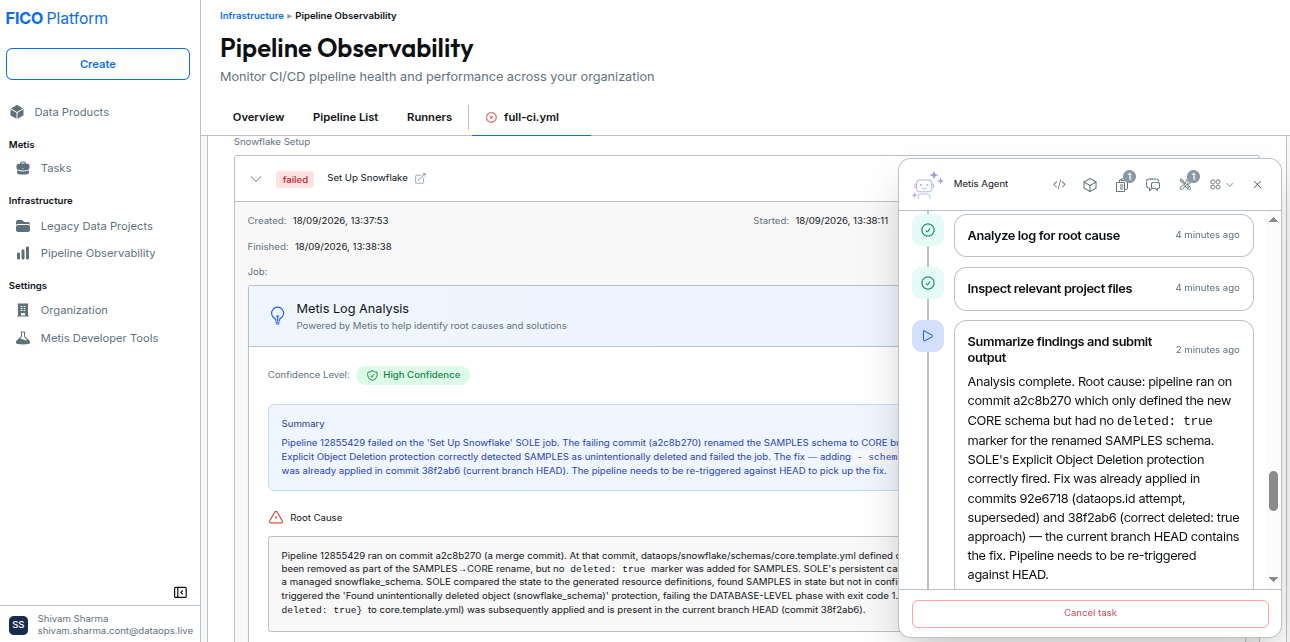Click the scroll down arrow in Metis Agent
Image resolution: width=1290 pixels, height=642 pixels.
point(1273,579)
